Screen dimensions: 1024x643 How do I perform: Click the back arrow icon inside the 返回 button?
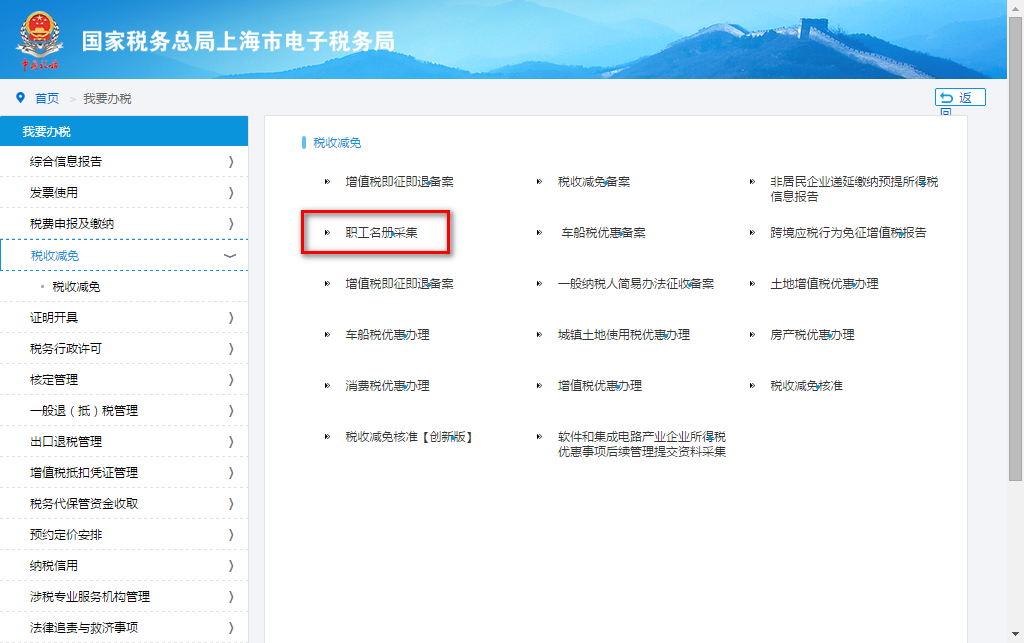tap(948, 97)
